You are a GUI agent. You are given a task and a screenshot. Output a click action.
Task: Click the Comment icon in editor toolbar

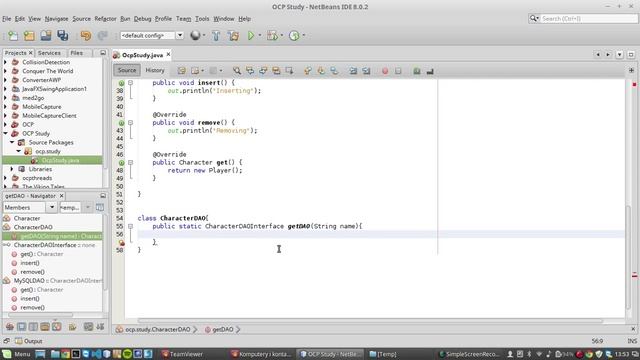(x=417, y=71)
